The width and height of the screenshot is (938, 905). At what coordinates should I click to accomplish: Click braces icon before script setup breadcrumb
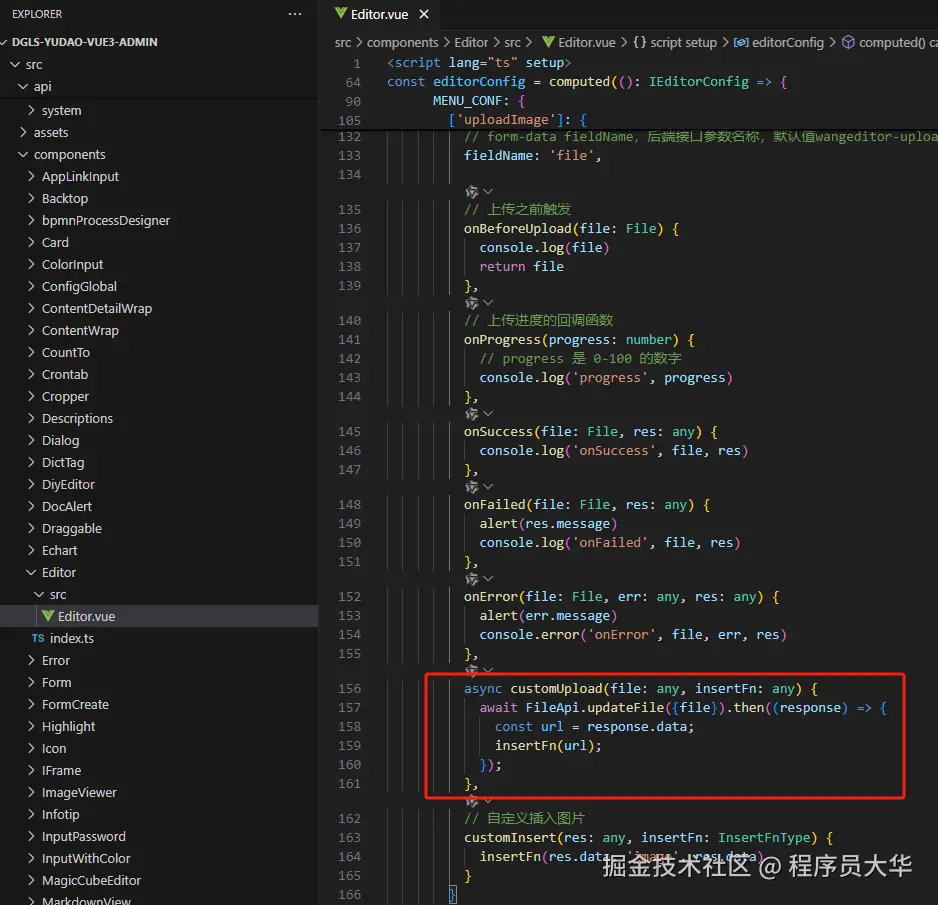coord(639,42)
